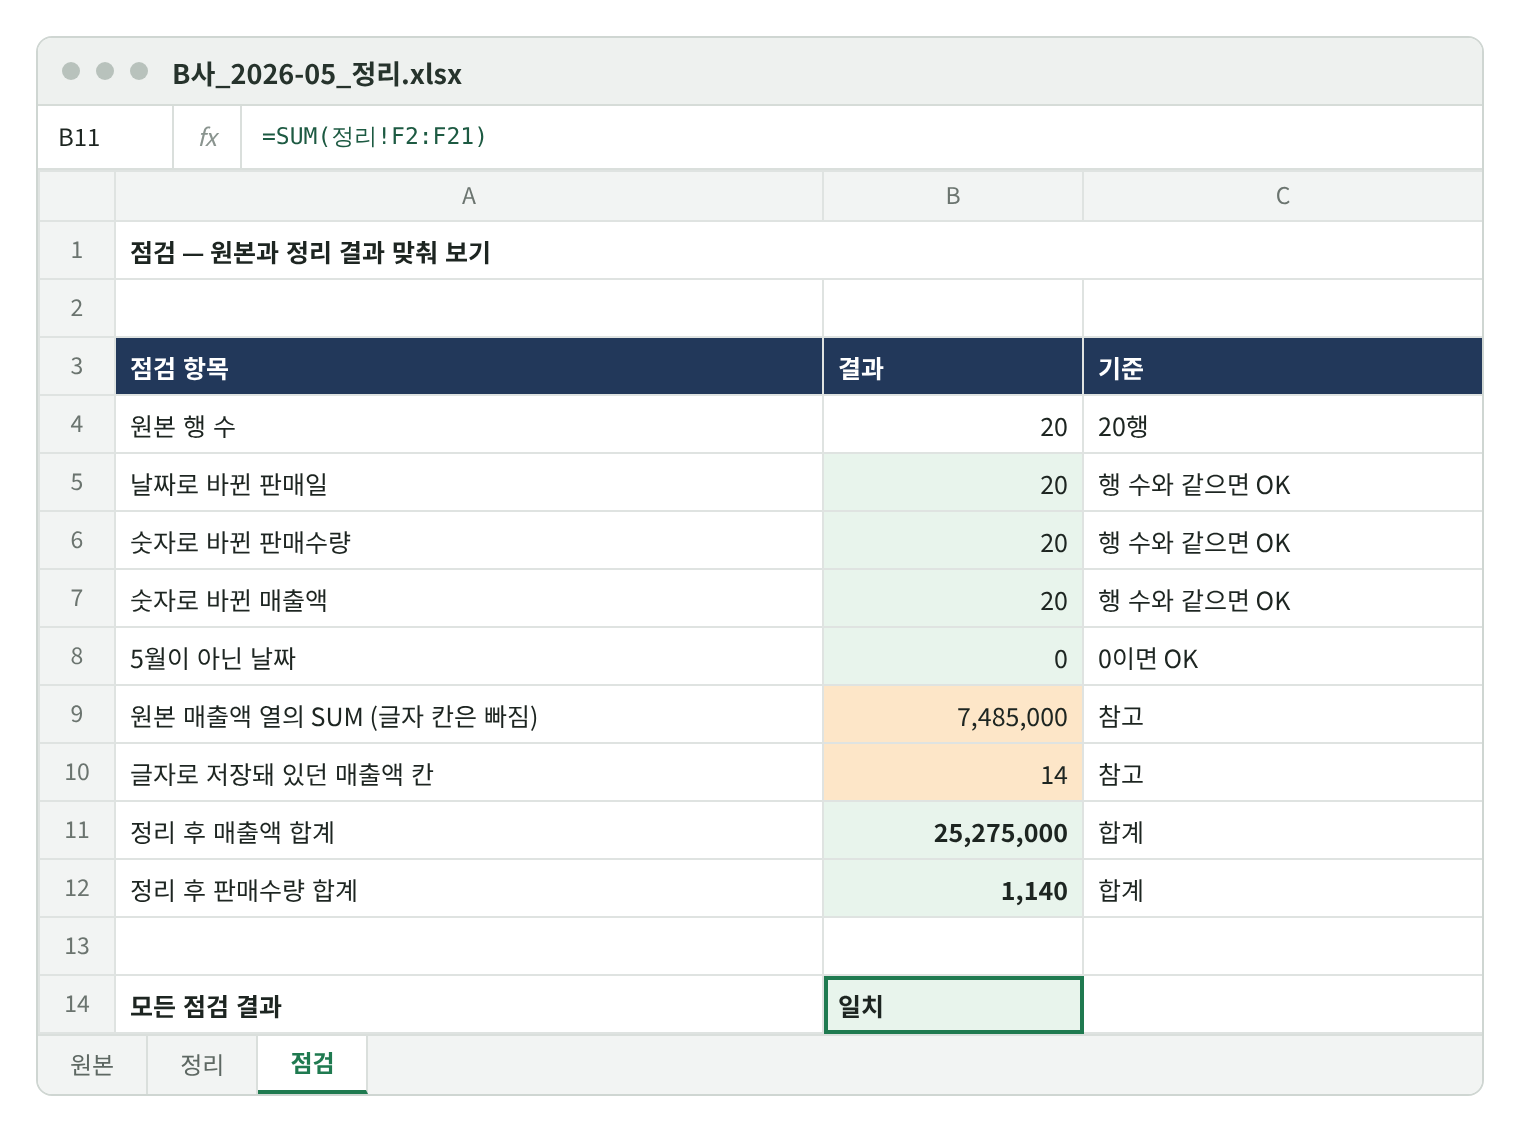Select the '숫자로 바뀐 판매수량' cell
The width and height of the screenshot is (1520, 1132).
pyautogui.click(x=469, y=541)
